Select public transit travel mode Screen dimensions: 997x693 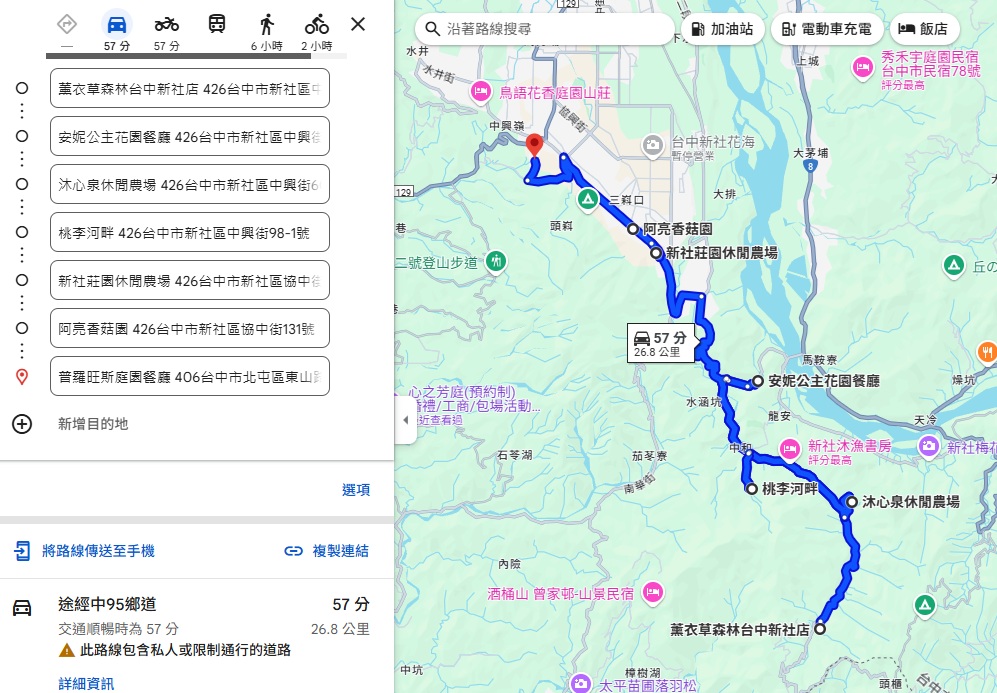point(217,25)
